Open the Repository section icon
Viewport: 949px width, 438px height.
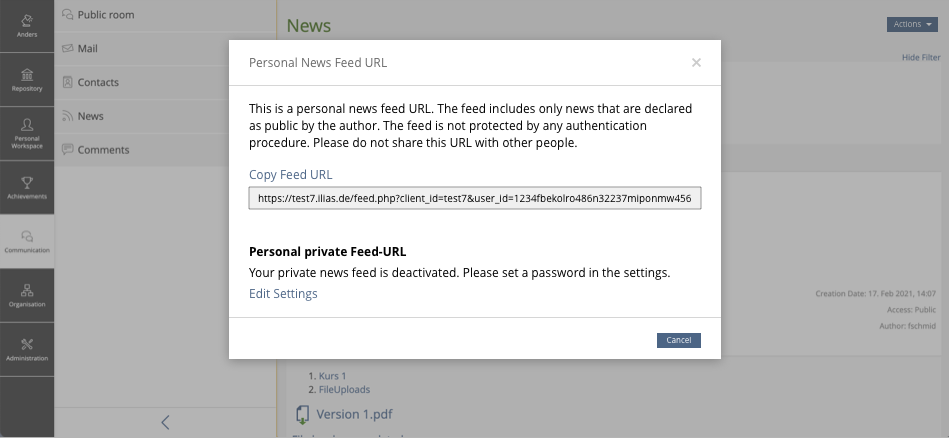click(x=27, y=76)
